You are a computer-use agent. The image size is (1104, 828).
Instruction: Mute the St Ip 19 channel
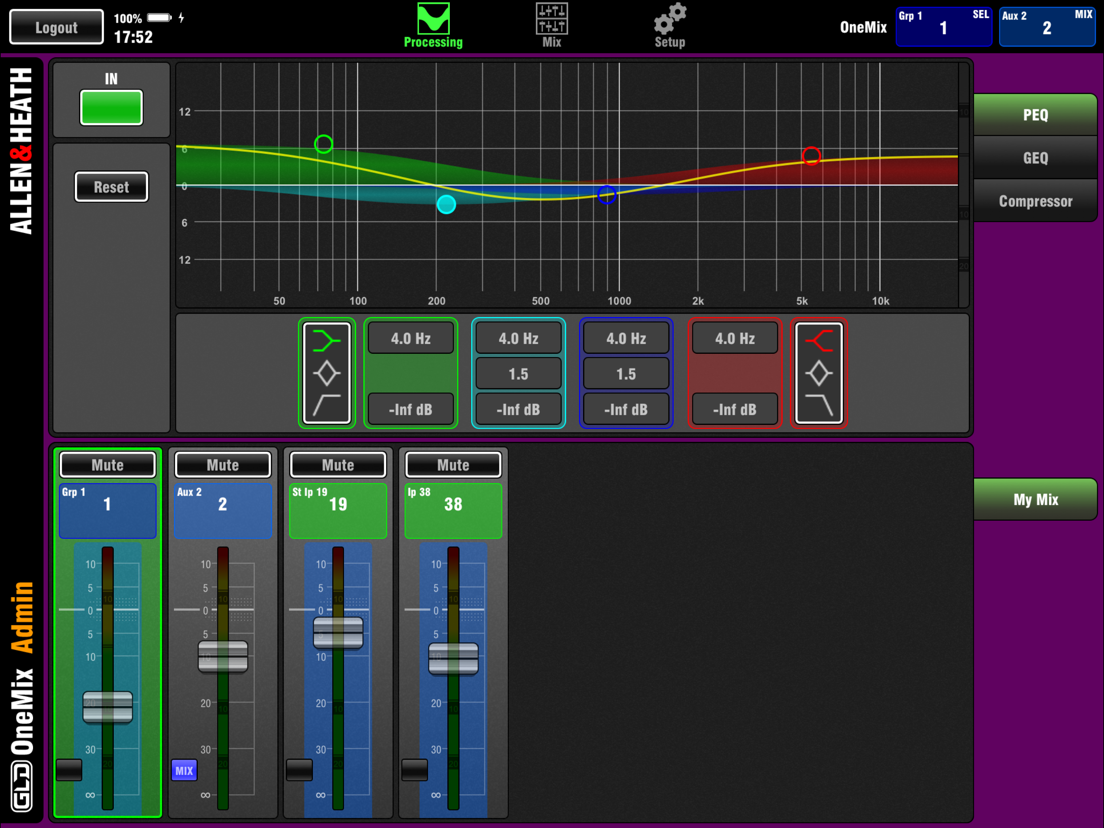pos(338,465)
